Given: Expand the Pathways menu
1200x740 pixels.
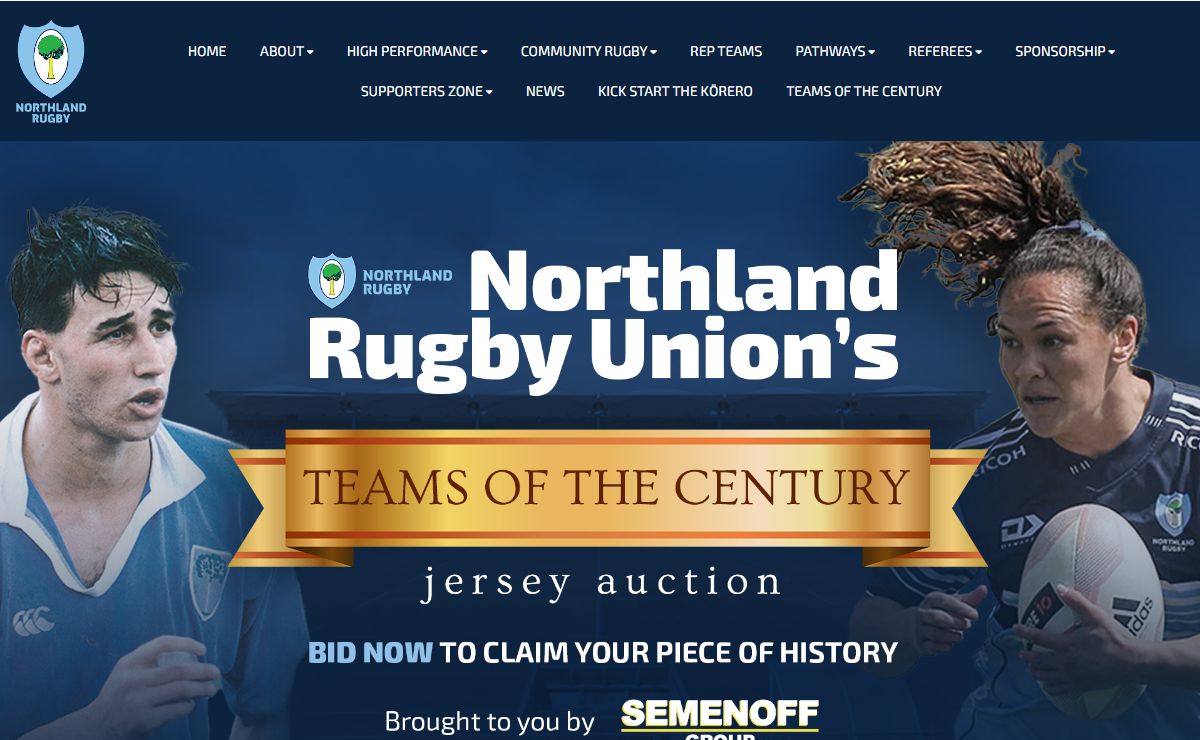Looking at the screenshot, I should [x=835, y=51].
